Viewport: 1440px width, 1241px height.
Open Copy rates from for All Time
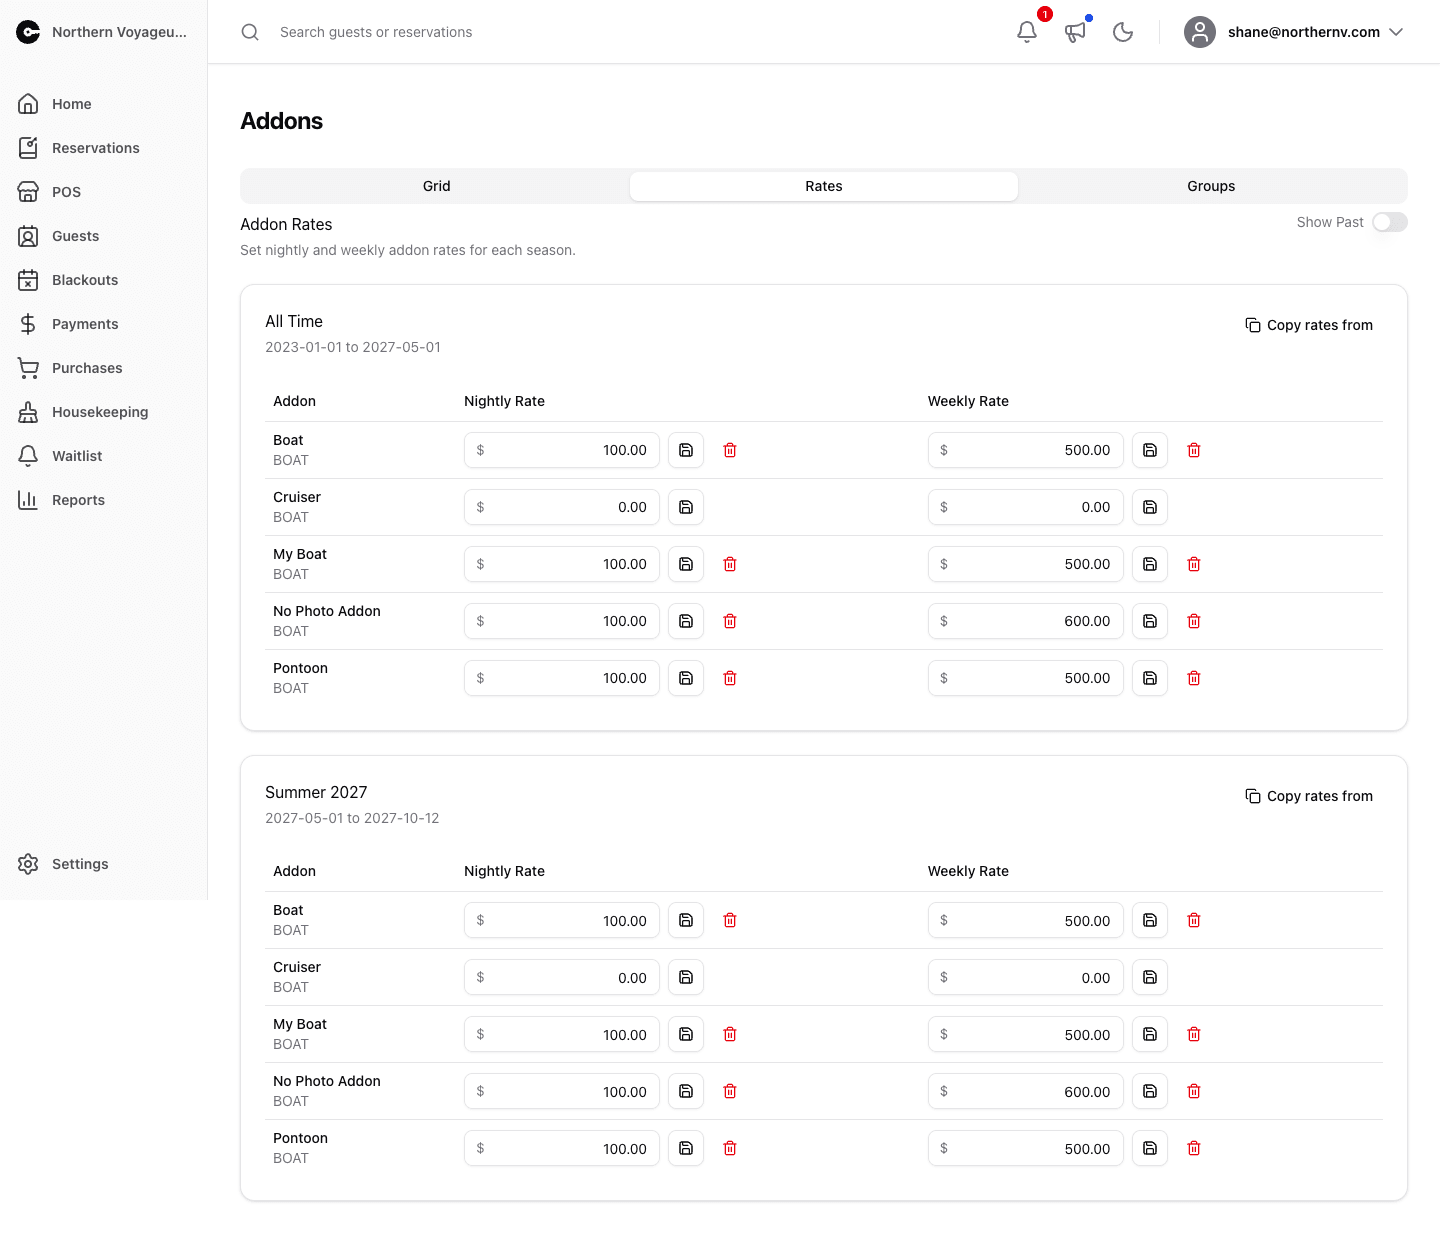[1309, 325]
